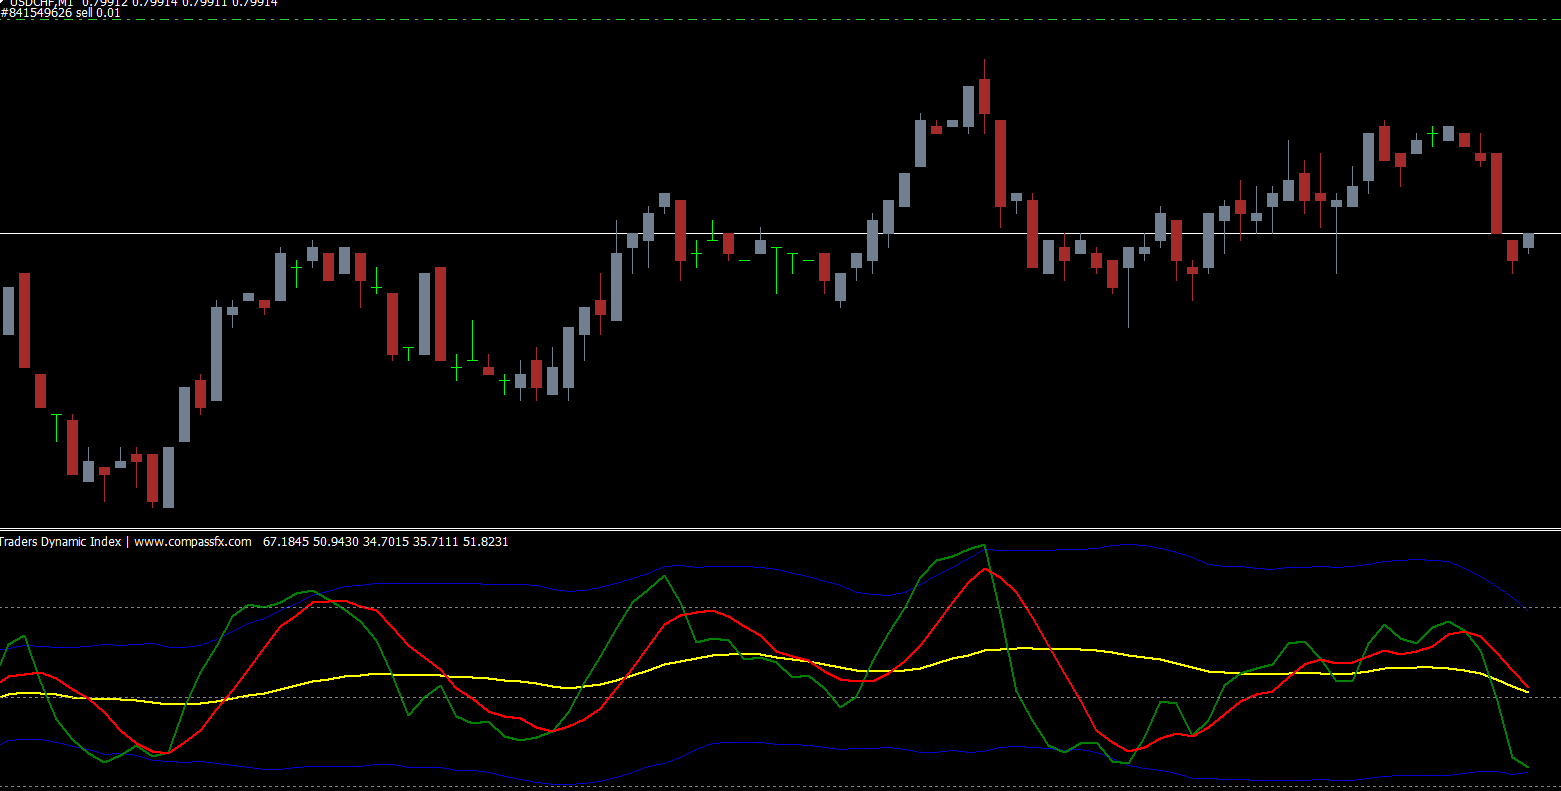1561x791 pixels.
Task: Click the green dashed sell order line
Action: point(800,20)
